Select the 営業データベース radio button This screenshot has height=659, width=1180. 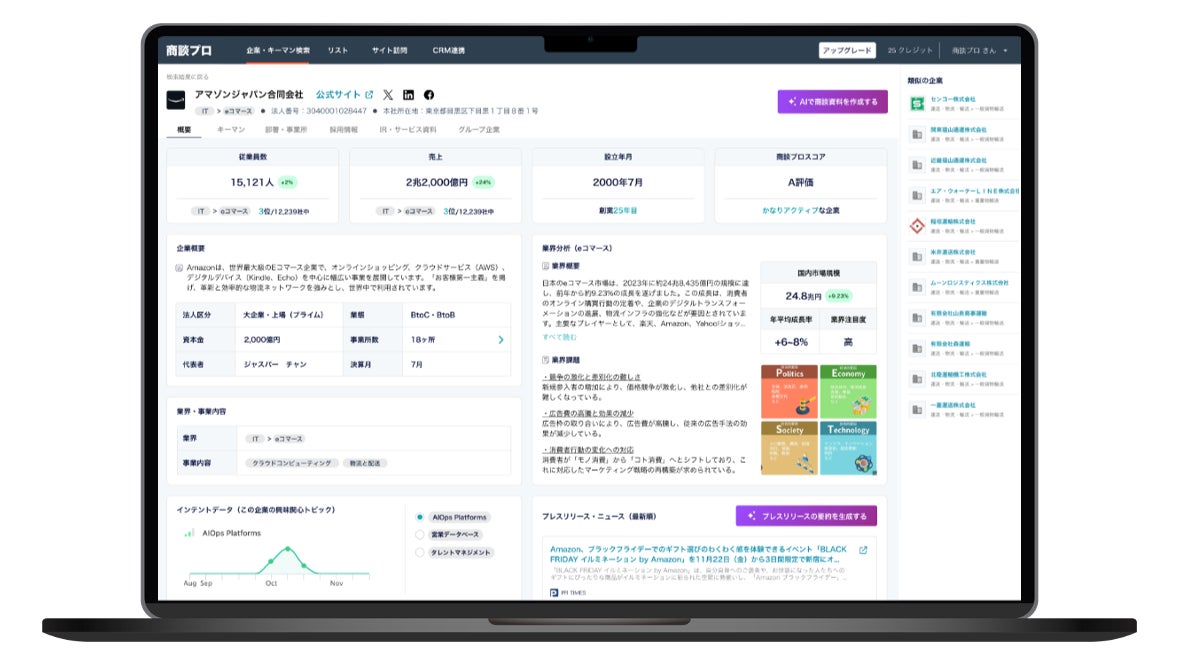point(420,535)
